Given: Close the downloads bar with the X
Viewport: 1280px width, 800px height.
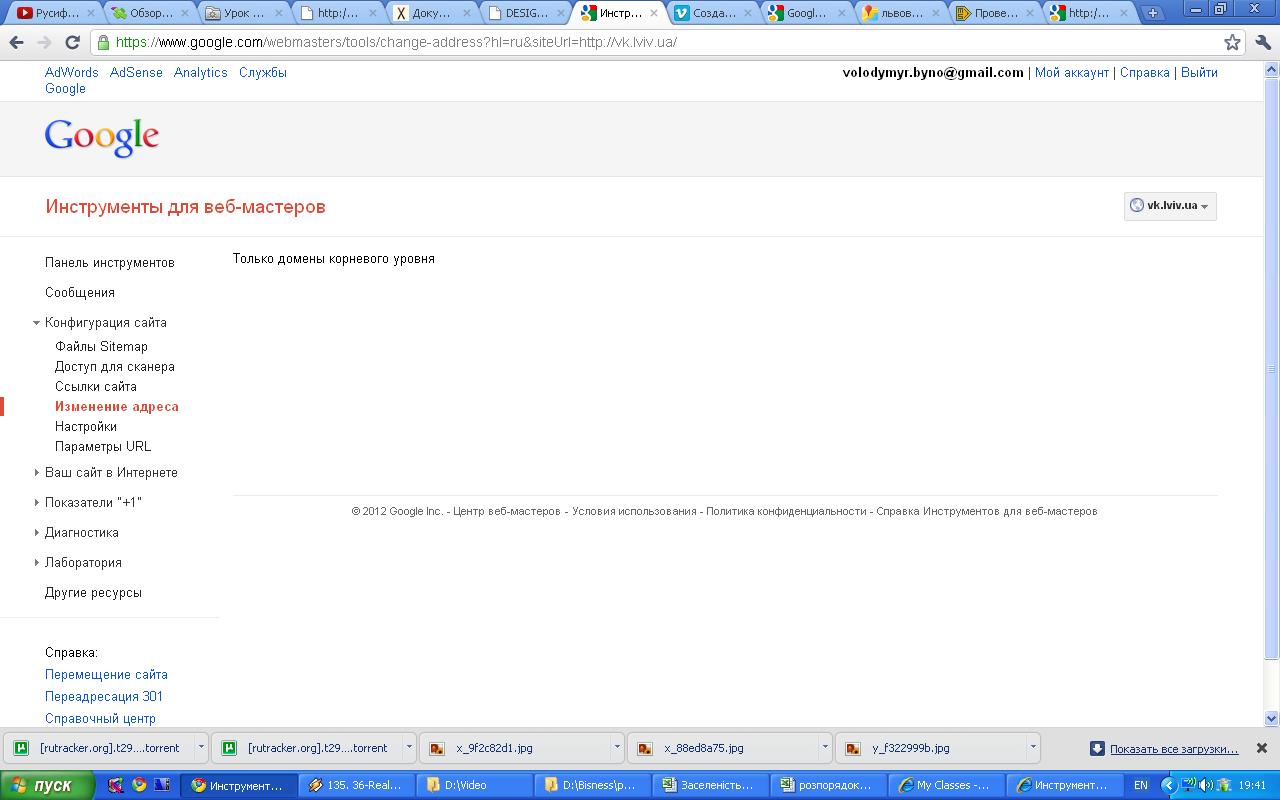Looking at the screenshot, I should 1262,748.
